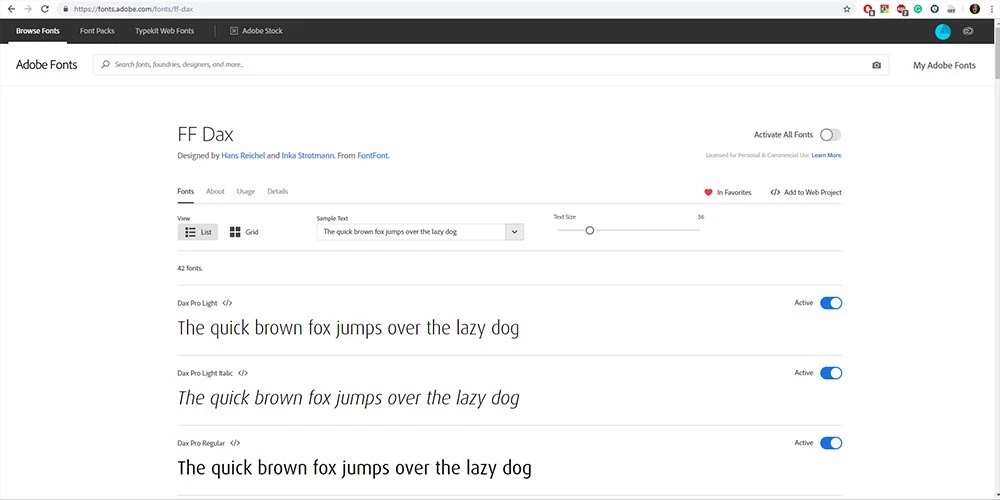Open Font Packs in top navigation
The height and width of the screenshot is (500, 1000).
pos(97,31)
